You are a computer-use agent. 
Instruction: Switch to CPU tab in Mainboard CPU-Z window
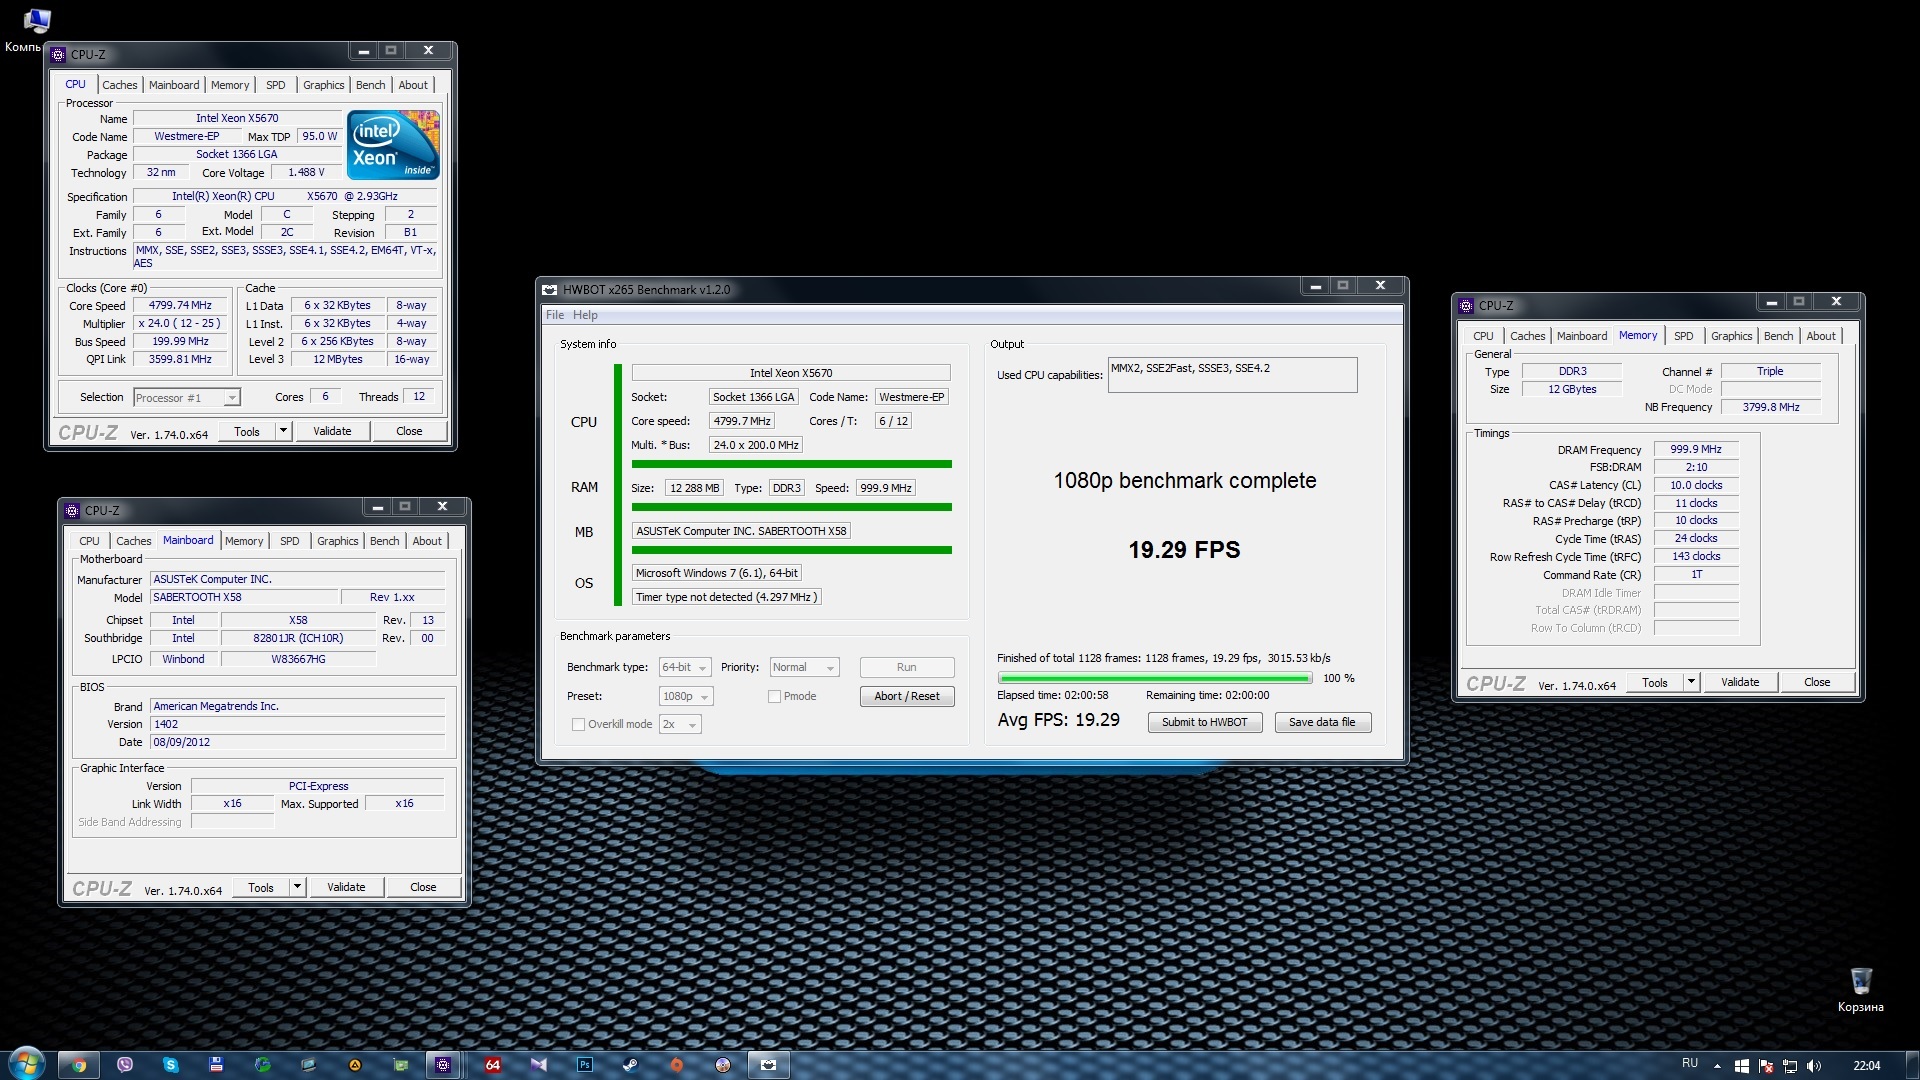point(89,541)
